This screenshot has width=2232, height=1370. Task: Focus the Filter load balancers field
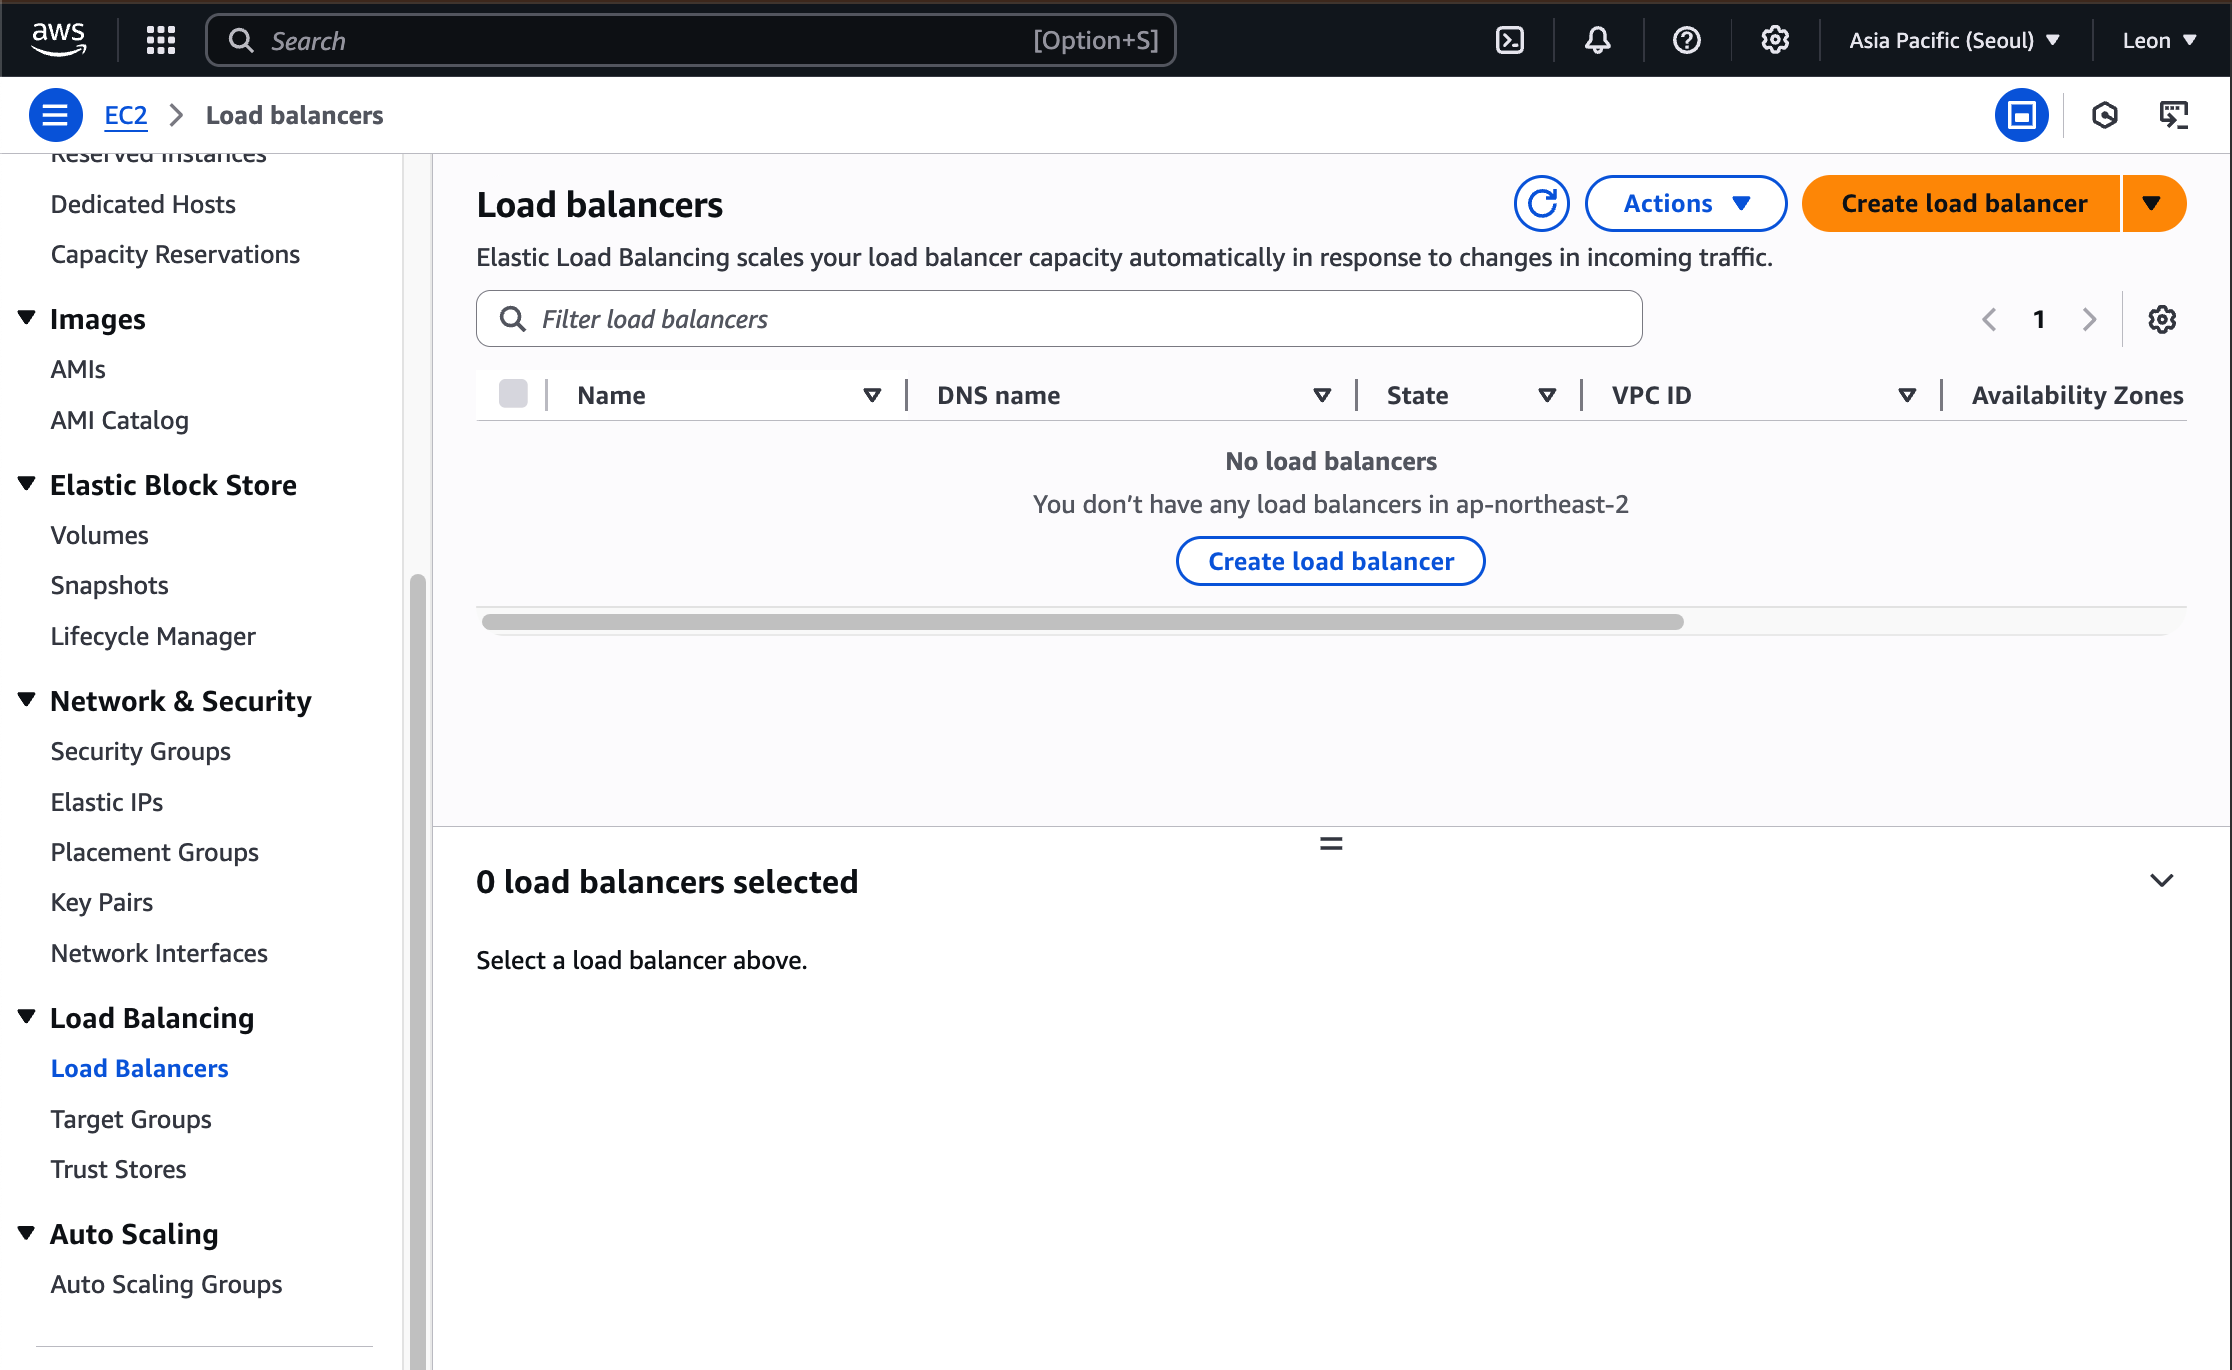(1060, 319)
